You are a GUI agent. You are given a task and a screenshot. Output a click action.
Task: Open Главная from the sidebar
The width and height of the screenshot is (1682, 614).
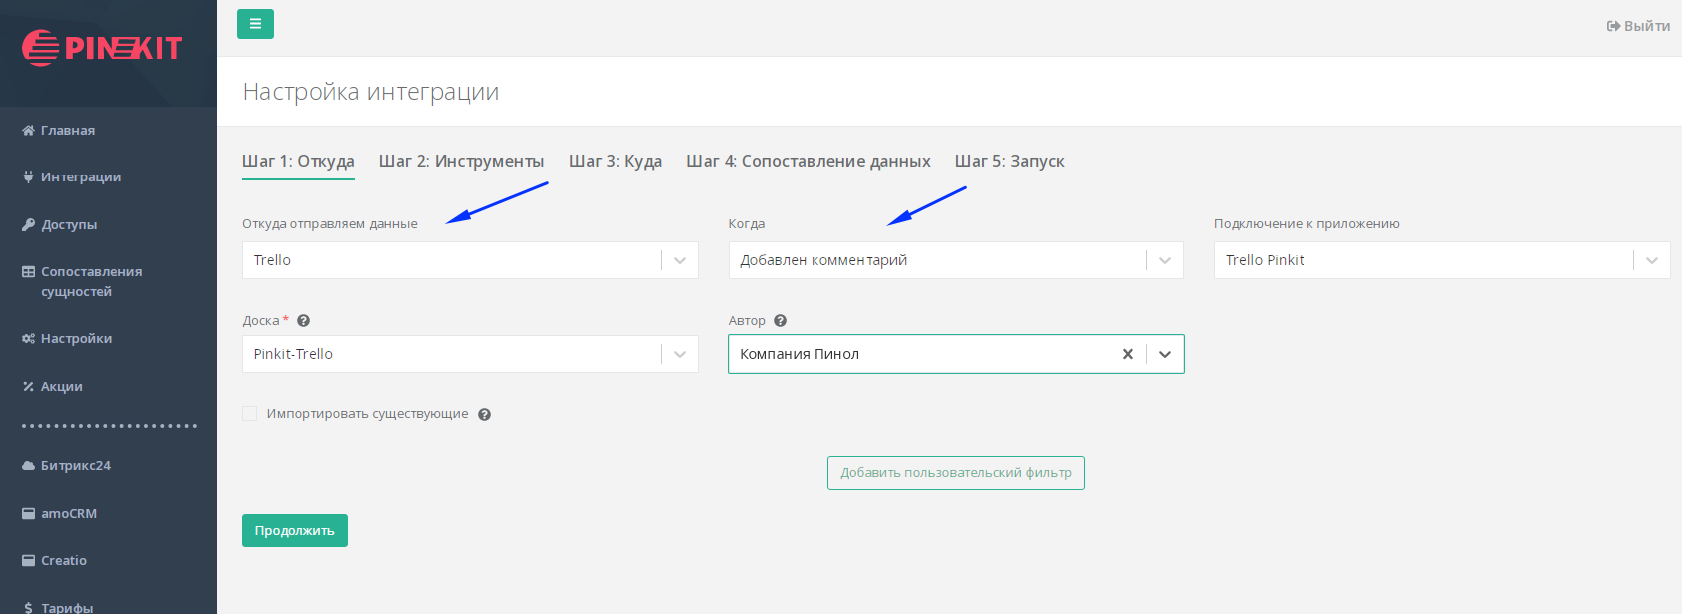(68, 131)
